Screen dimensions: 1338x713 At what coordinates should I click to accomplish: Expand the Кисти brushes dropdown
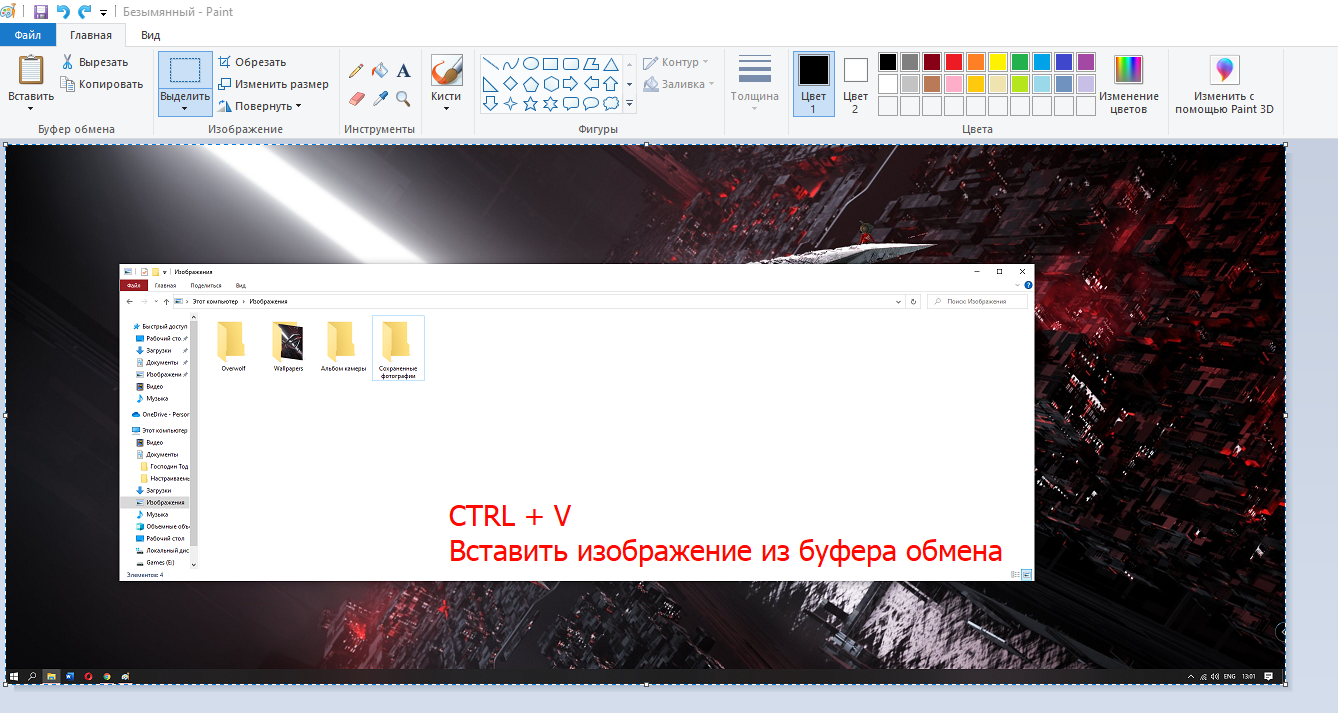446,108
